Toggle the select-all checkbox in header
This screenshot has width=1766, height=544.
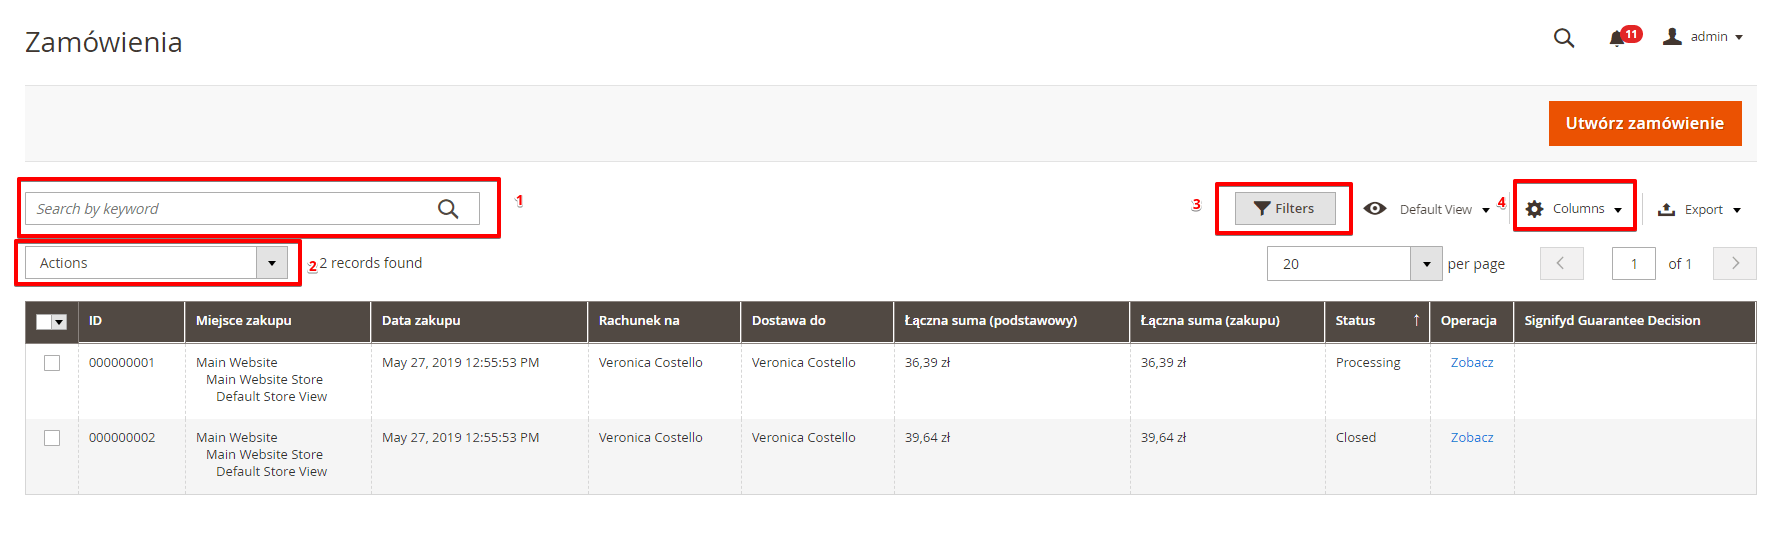(44, 321)
